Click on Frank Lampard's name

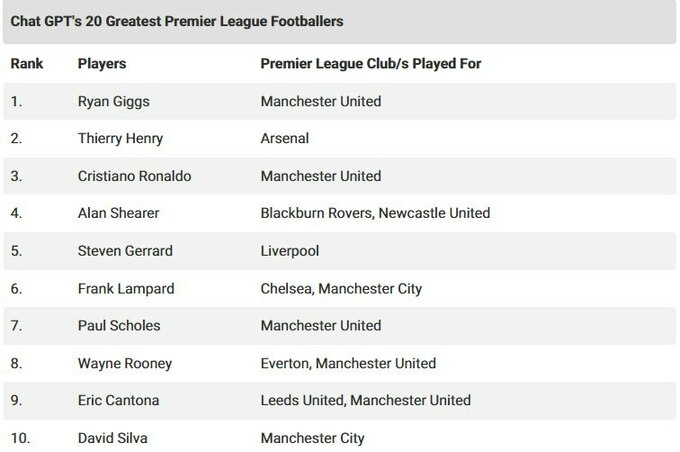pyautogui.click(x=125, y=288)
